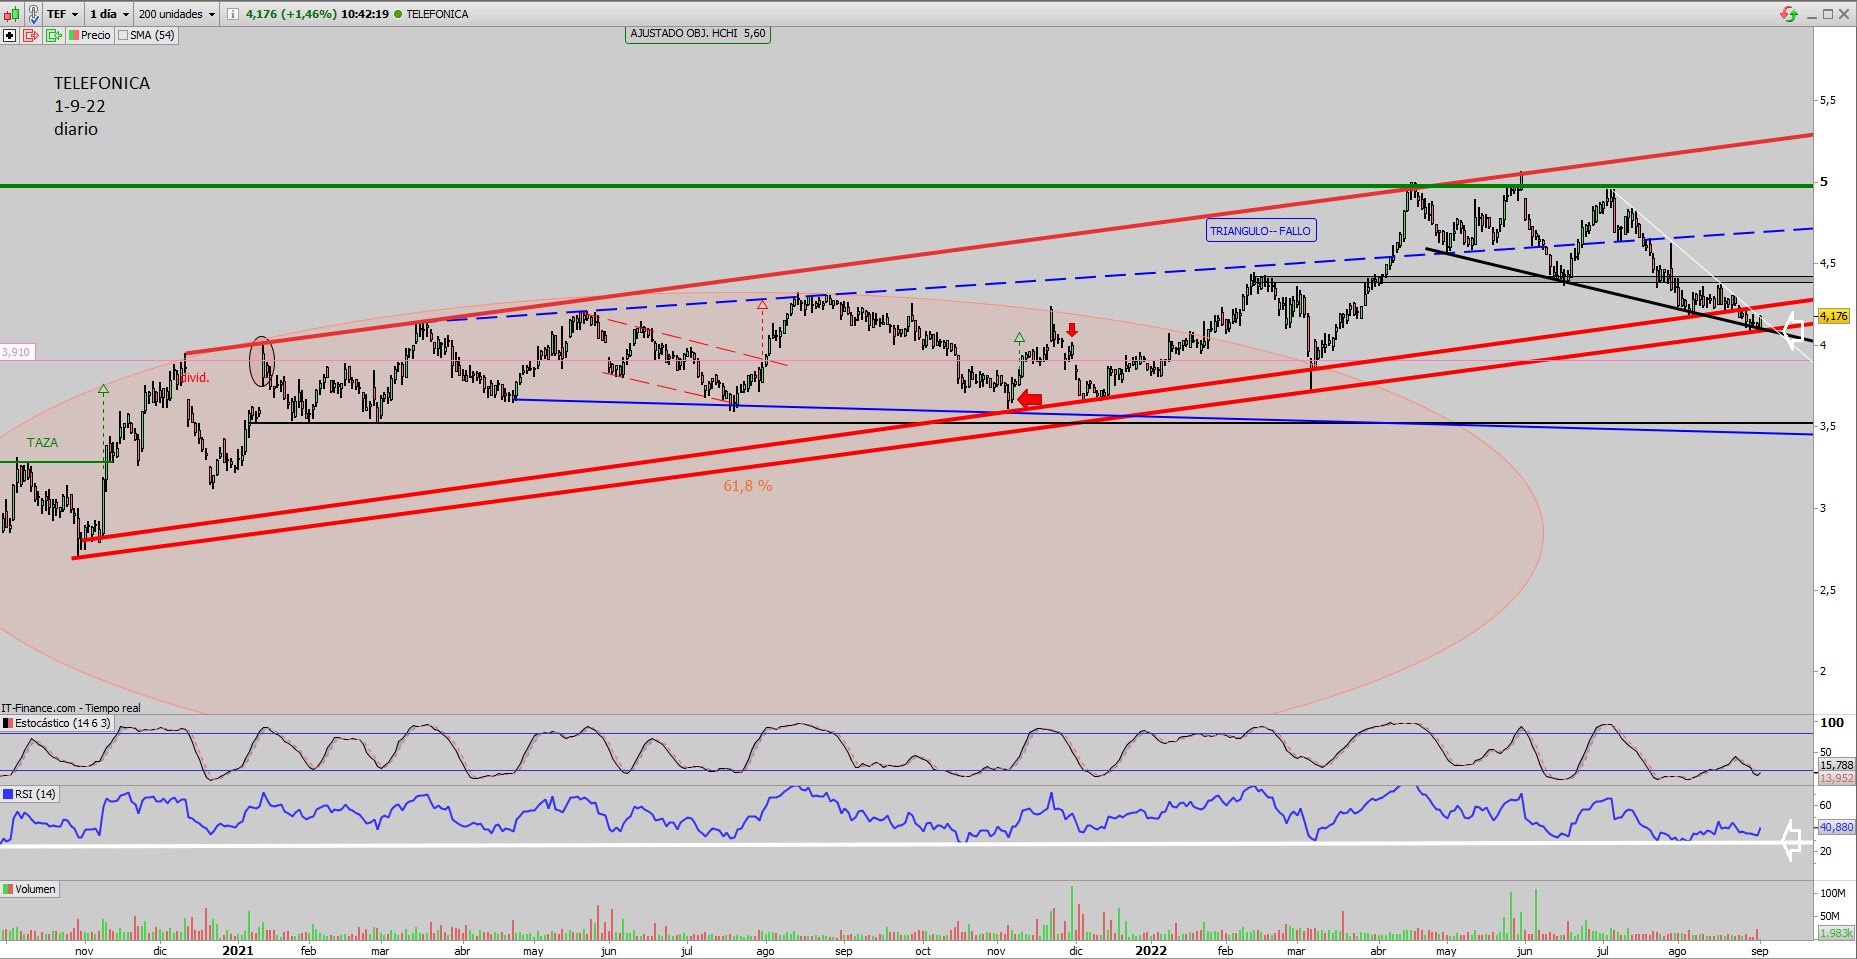Click the '61,8 %' Fibonacci label
This screenshot has height=959, width=1857.
coord(748,486)
